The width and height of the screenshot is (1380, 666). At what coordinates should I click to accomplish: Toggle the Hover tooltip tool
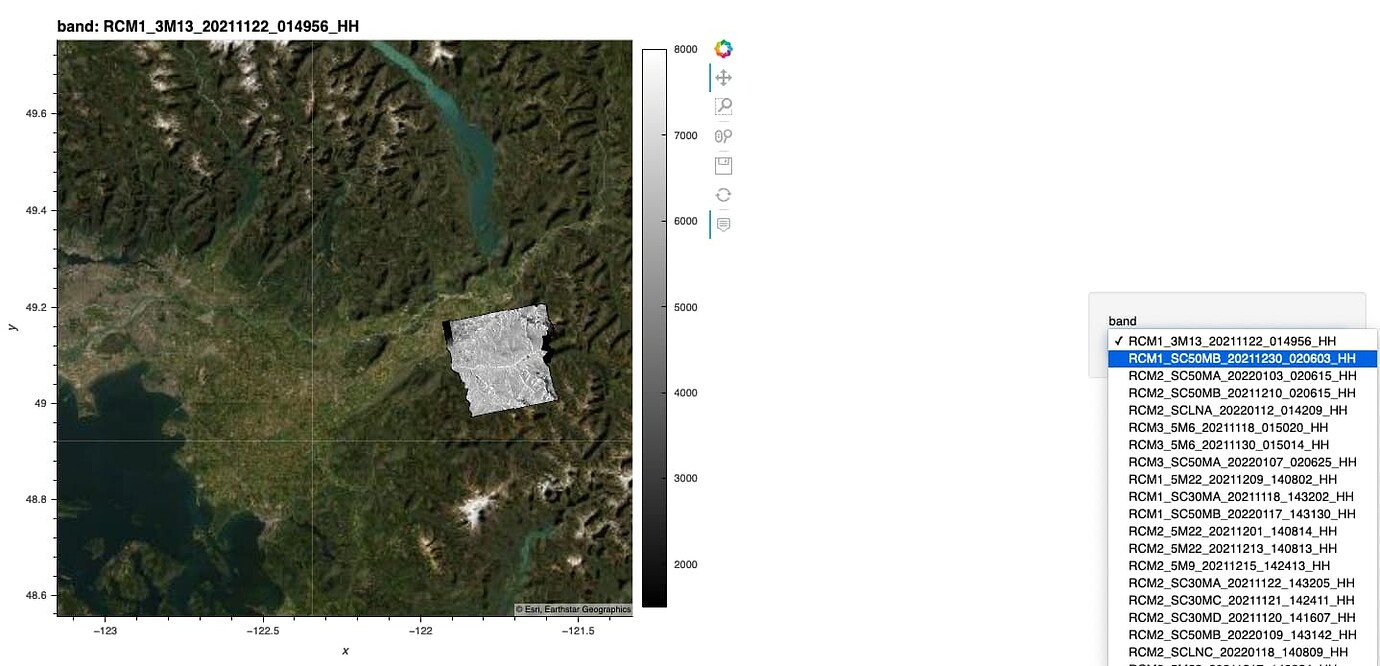pyautogui.click(x=723, y=224)
